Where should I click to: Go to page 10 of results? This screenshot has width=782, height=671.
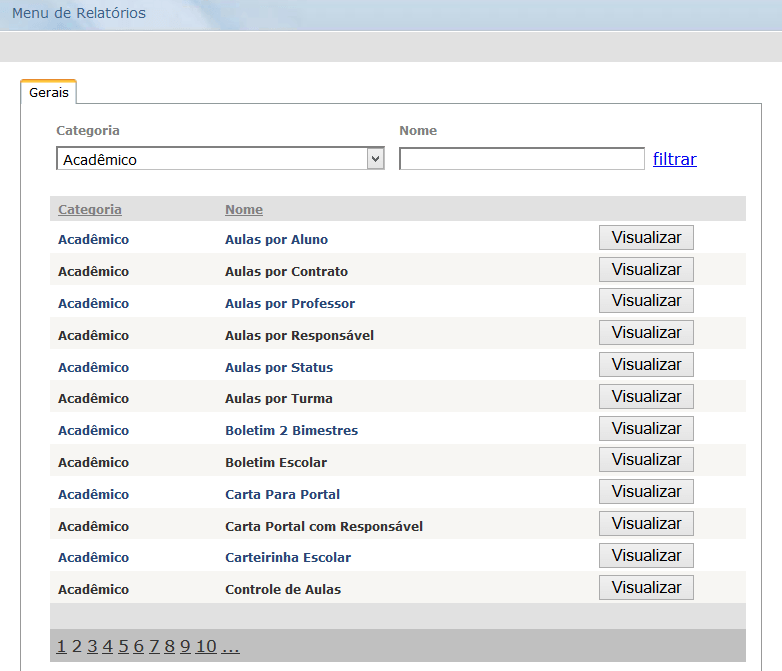click(206, 646)
